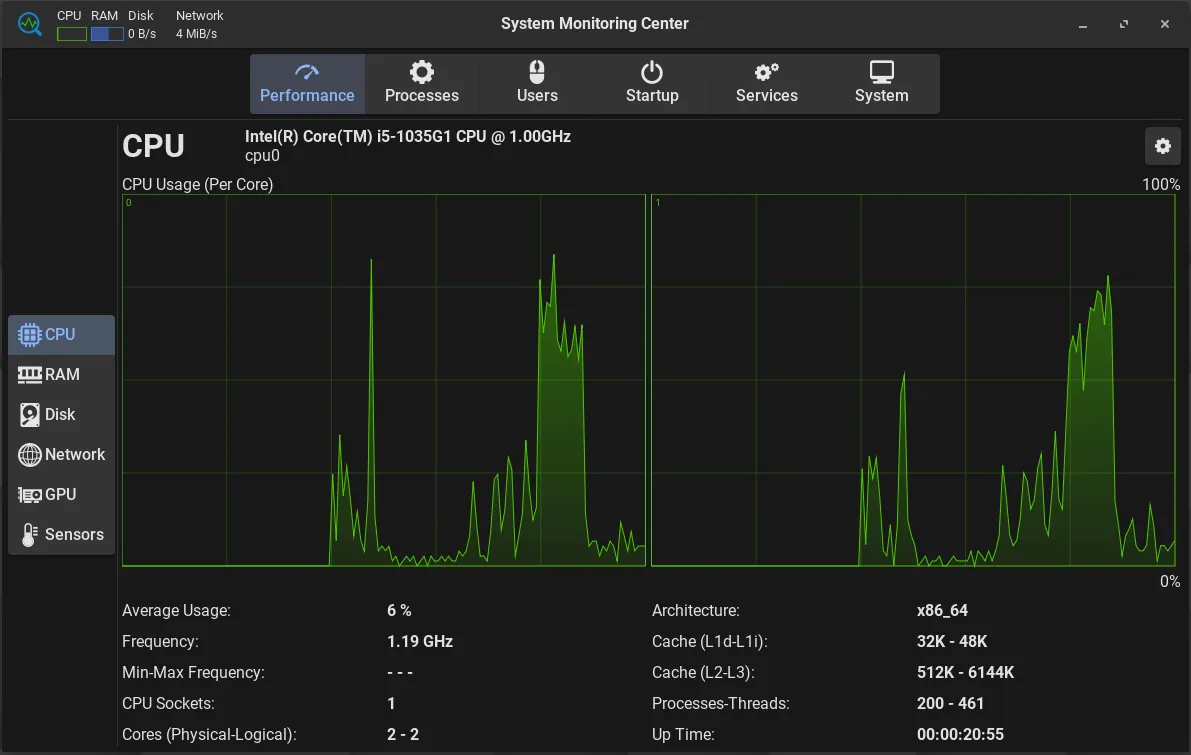The height and width of the screenshot is (755, 1191).
Task: Open the Disk performance page
Action: 61,415
